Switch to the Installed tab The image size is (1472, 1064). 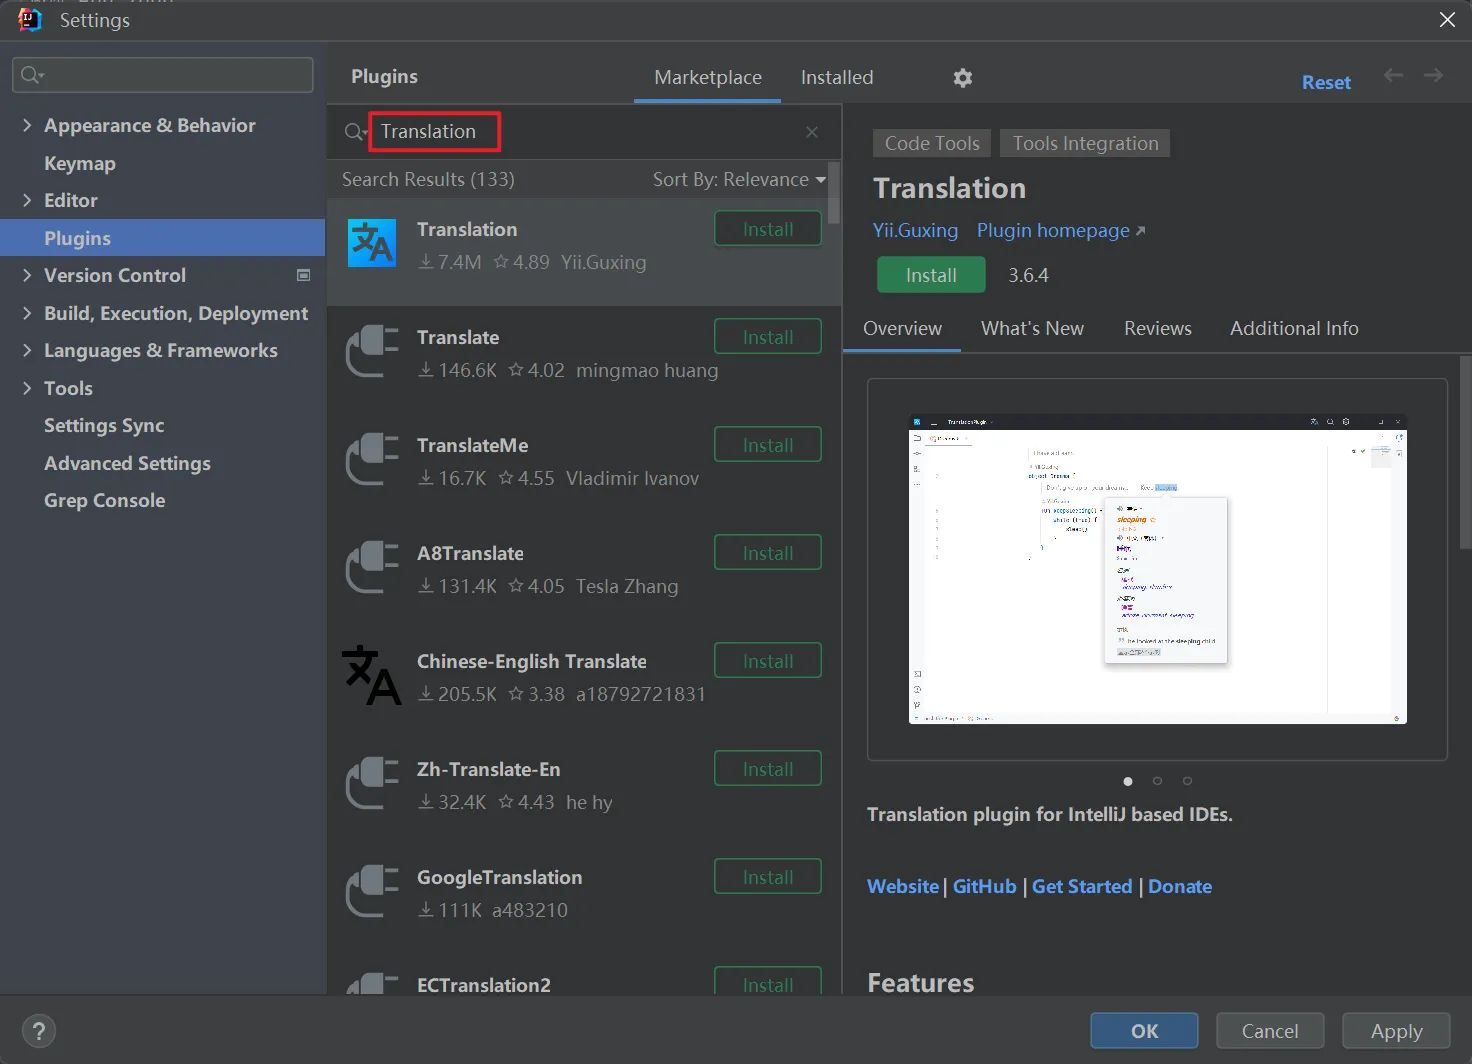point(837,78)
